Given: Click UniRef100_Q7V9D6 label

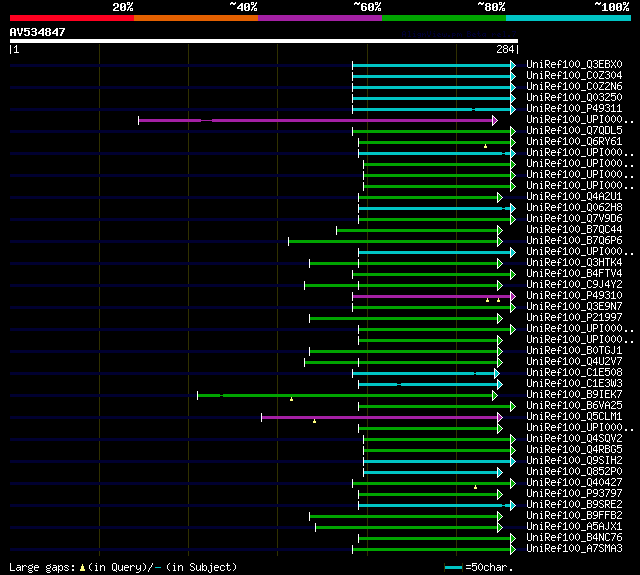Looking at the screenshot, I should 574,219.
